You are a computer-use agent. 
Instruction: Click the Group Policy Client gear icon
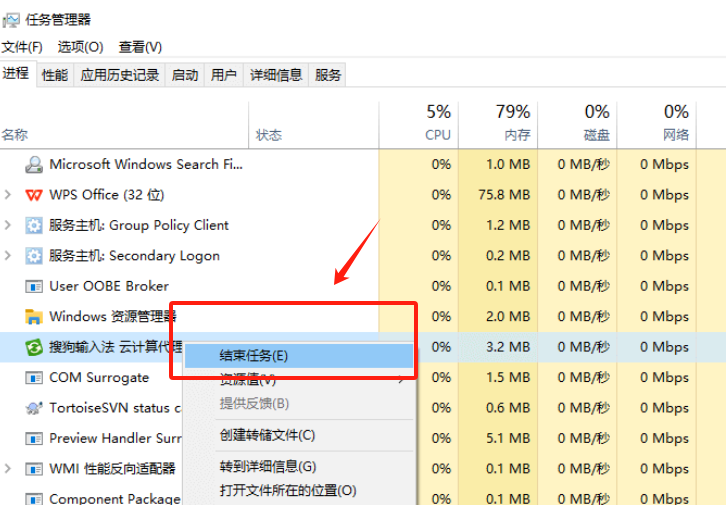point(34,226)
